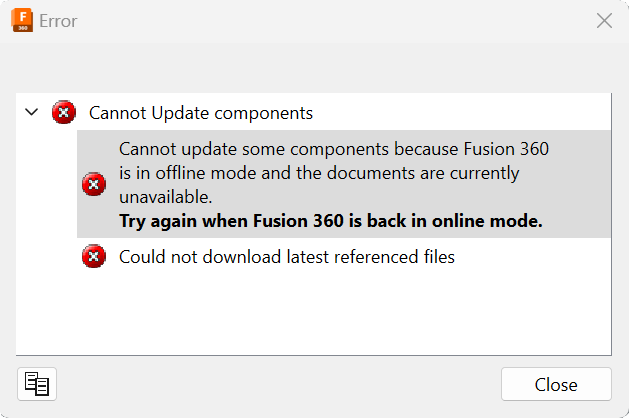Click the line is in offline mode and the documents

[319, 173]
